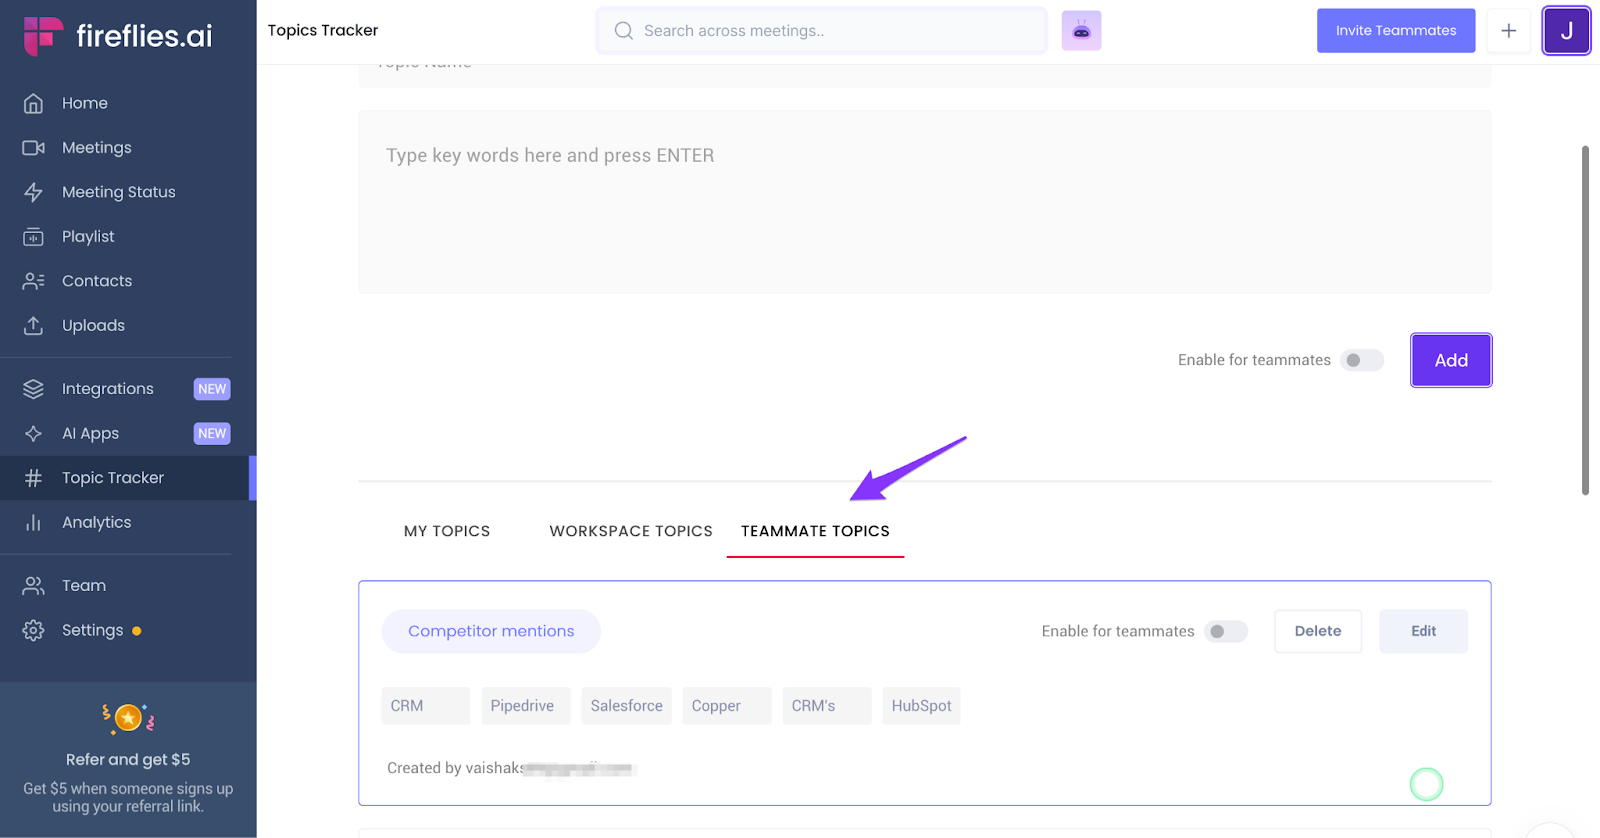Click the Contacts people icon
Viewport: 1600px width, 838px height.
33,281
